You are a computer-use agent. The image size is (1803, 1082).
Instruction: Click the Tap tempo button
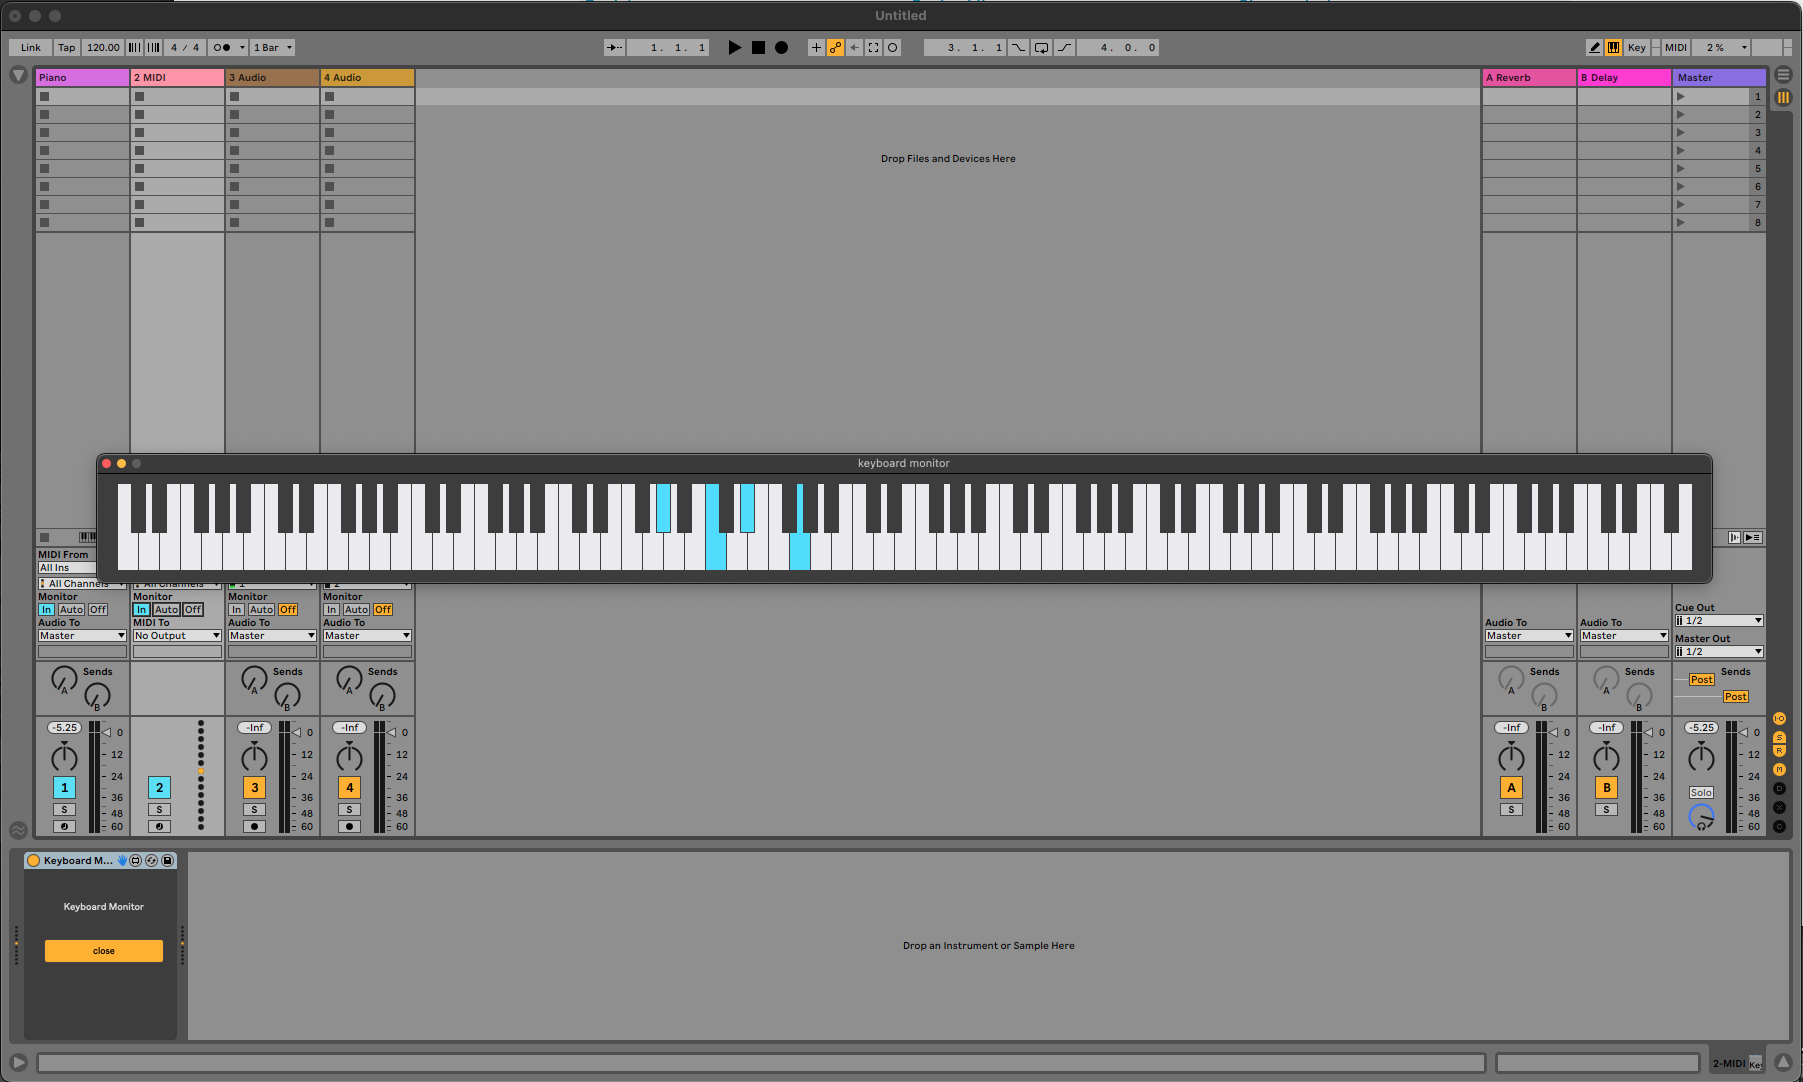click(x=66, y=47)
